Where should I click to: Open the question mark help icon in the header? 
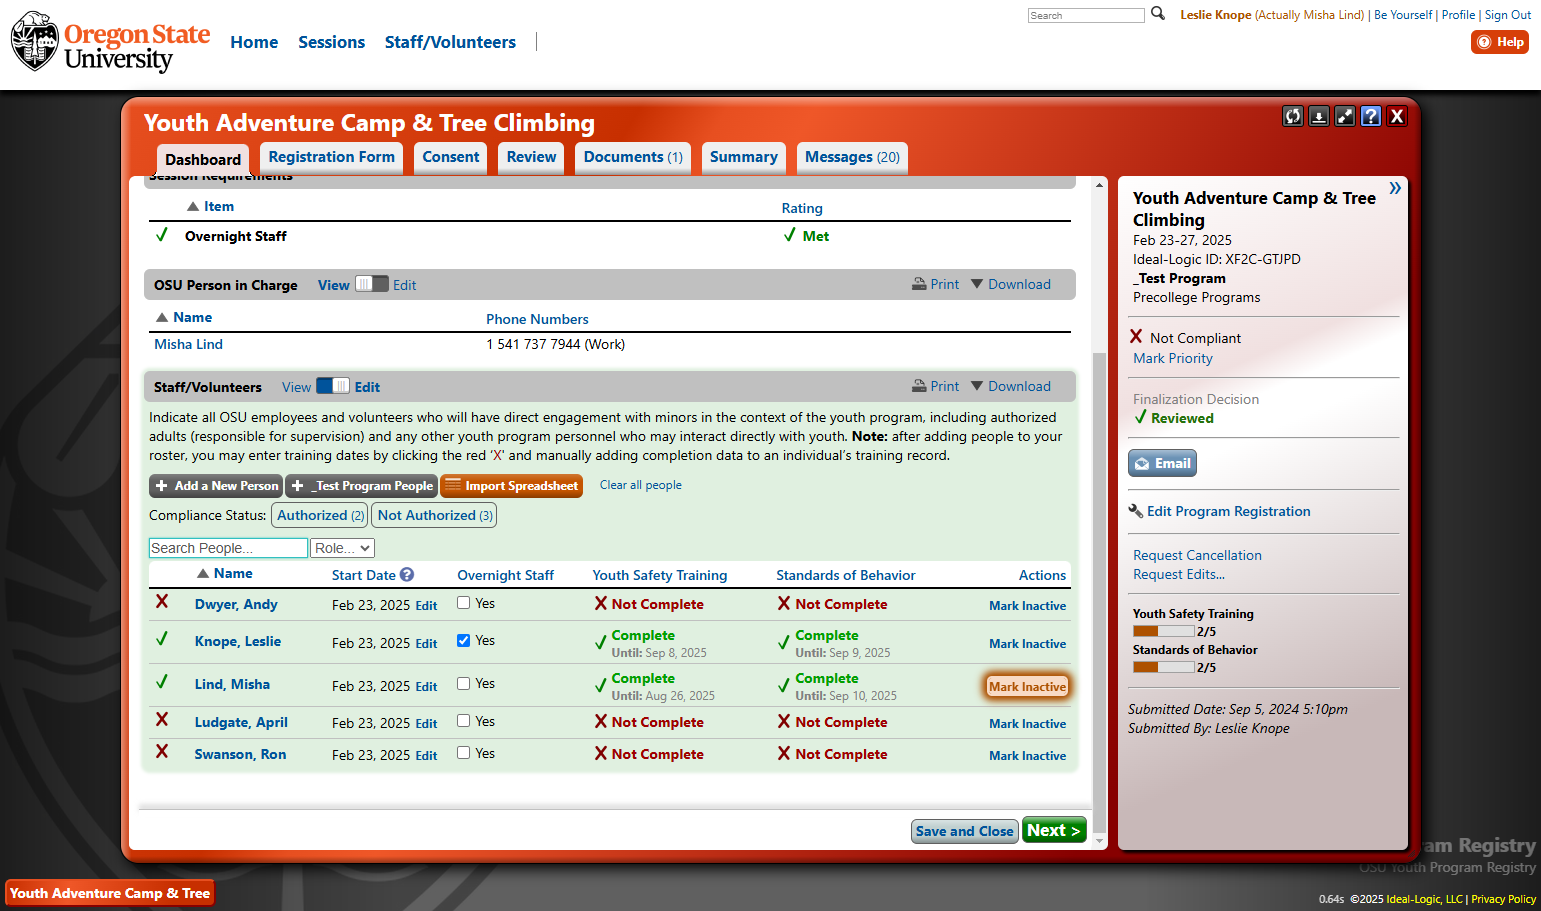point(1371,116)
